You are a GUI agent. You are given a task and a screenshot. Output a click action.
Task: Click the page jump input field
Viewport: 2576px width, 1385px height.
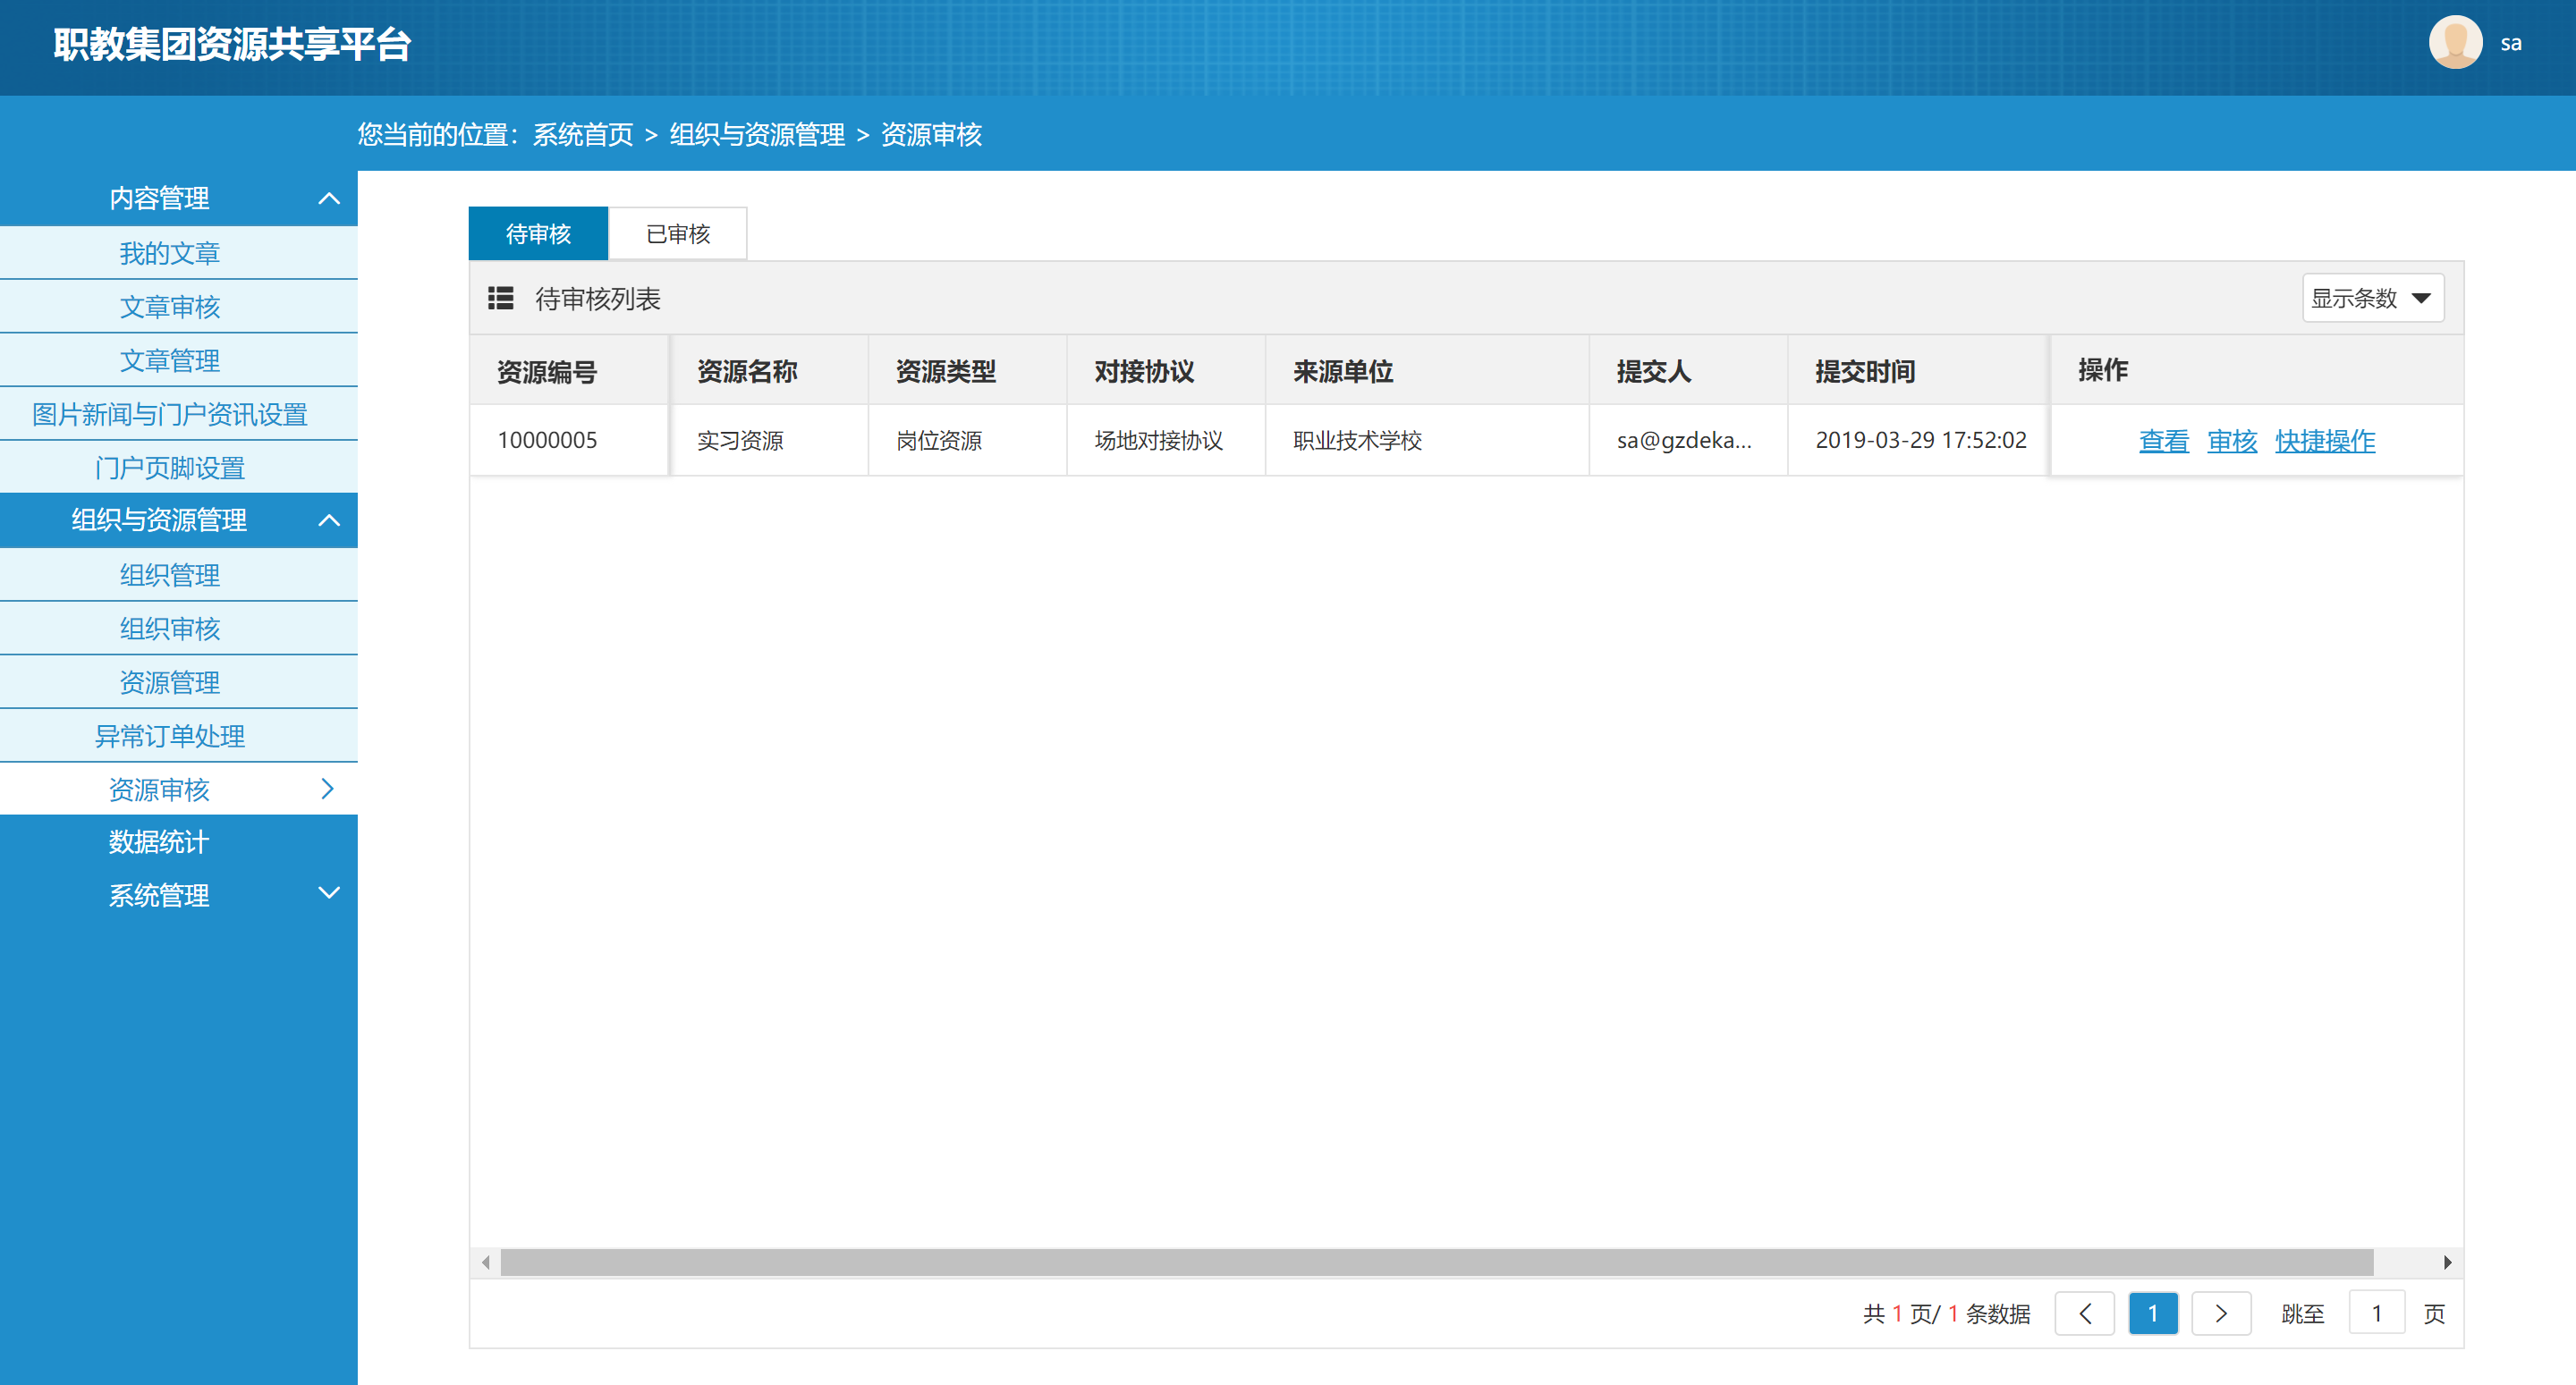pyautogui.click(x=2376, y=1313)
